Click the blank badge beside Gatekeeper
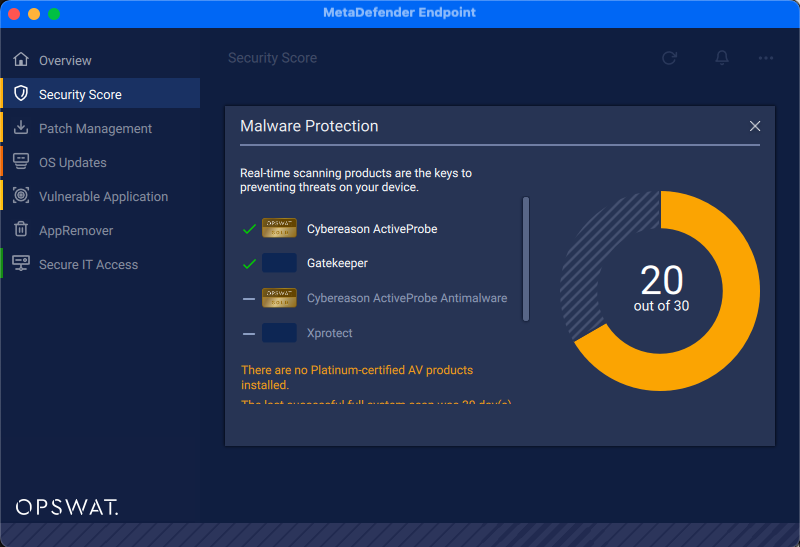The width and height of the screenshot is (800, 547). coord(279,263)
